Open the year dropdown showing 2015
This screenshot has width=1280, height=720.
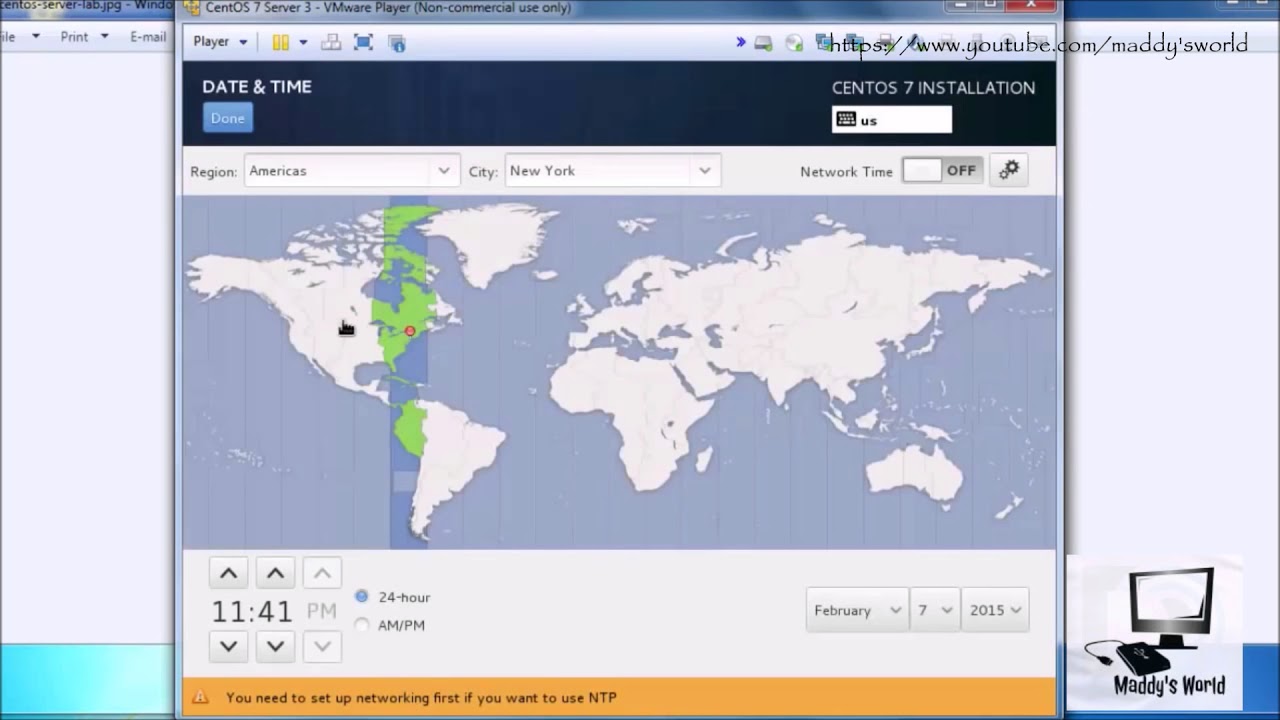coord(995,610)
